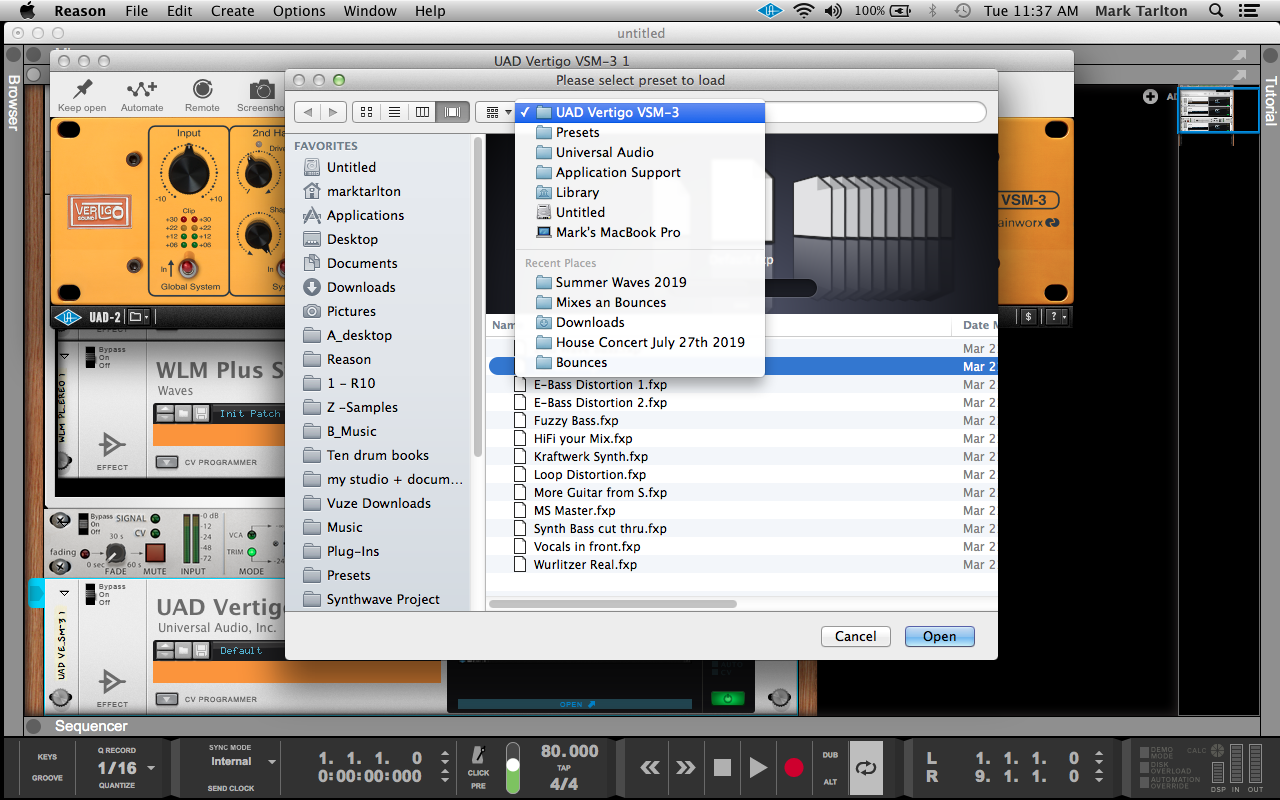Open the File menu
This screenshot has height=800, width=1280.
point(137,11)
